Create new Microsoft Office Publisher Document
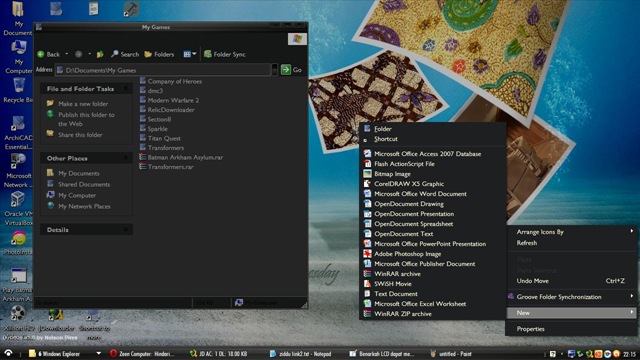 (433, 264)
